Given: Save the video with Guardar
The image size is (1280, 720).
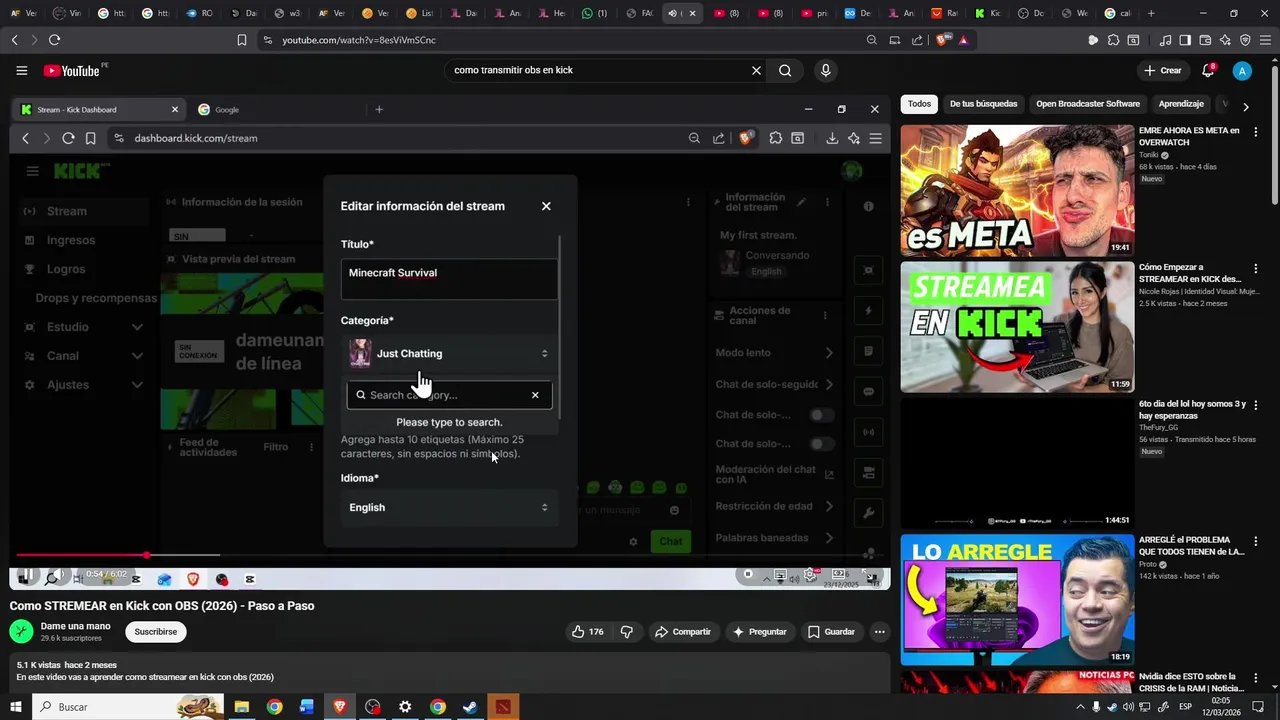Looking at the screenshot, I should click(832, 632).
